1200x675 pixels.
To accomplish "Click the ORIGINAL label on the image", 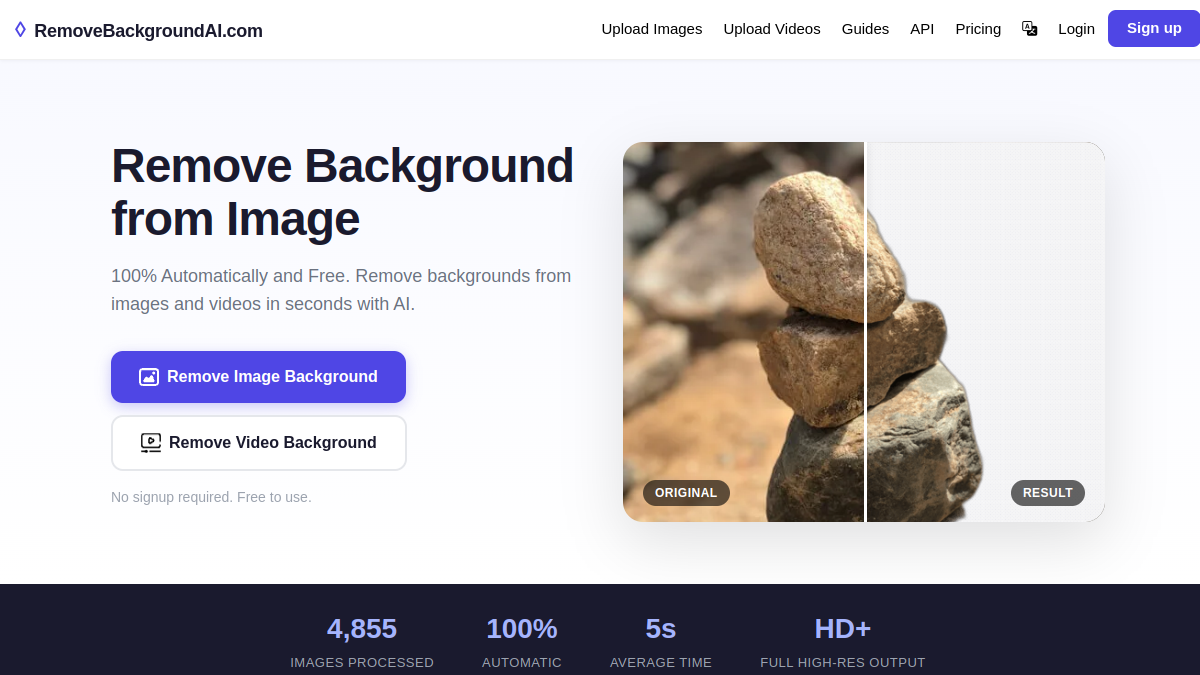I will pyautogui.click(x=686, y=493).
